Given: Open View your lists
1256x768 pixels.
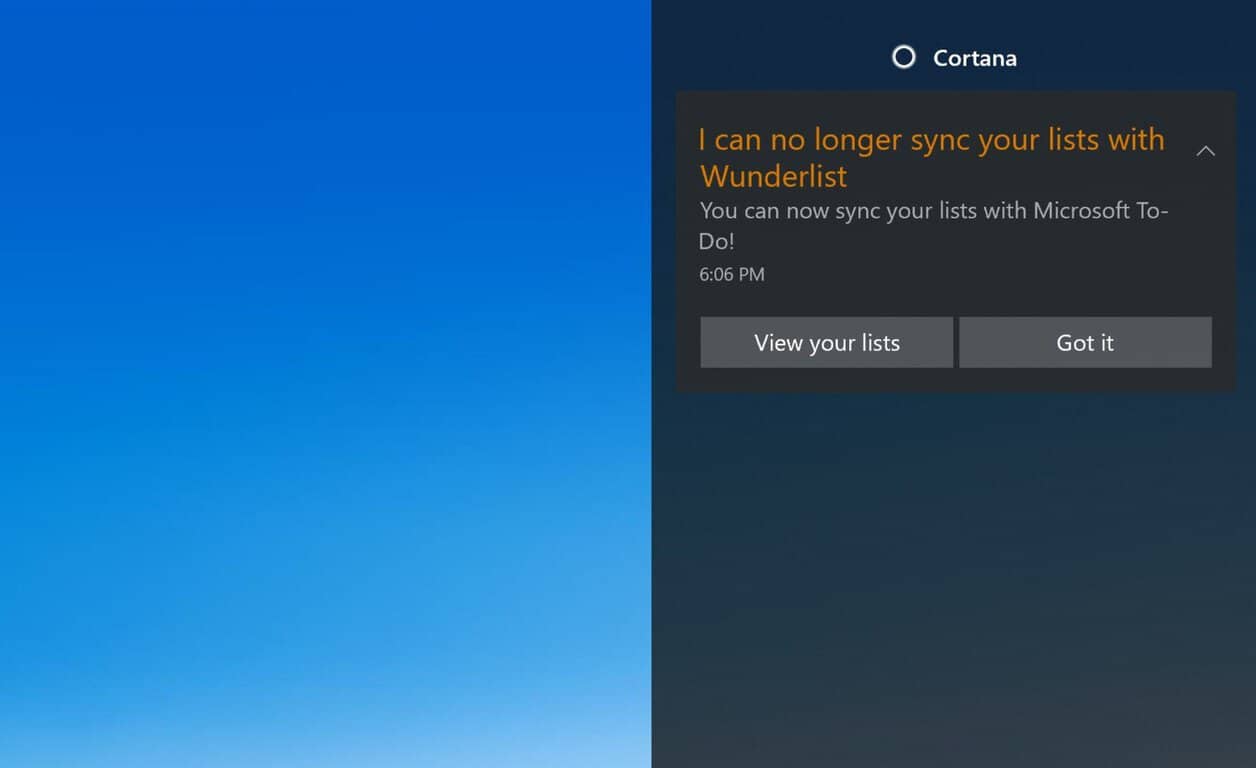Looking at the screenshot, I should [826, 343].
